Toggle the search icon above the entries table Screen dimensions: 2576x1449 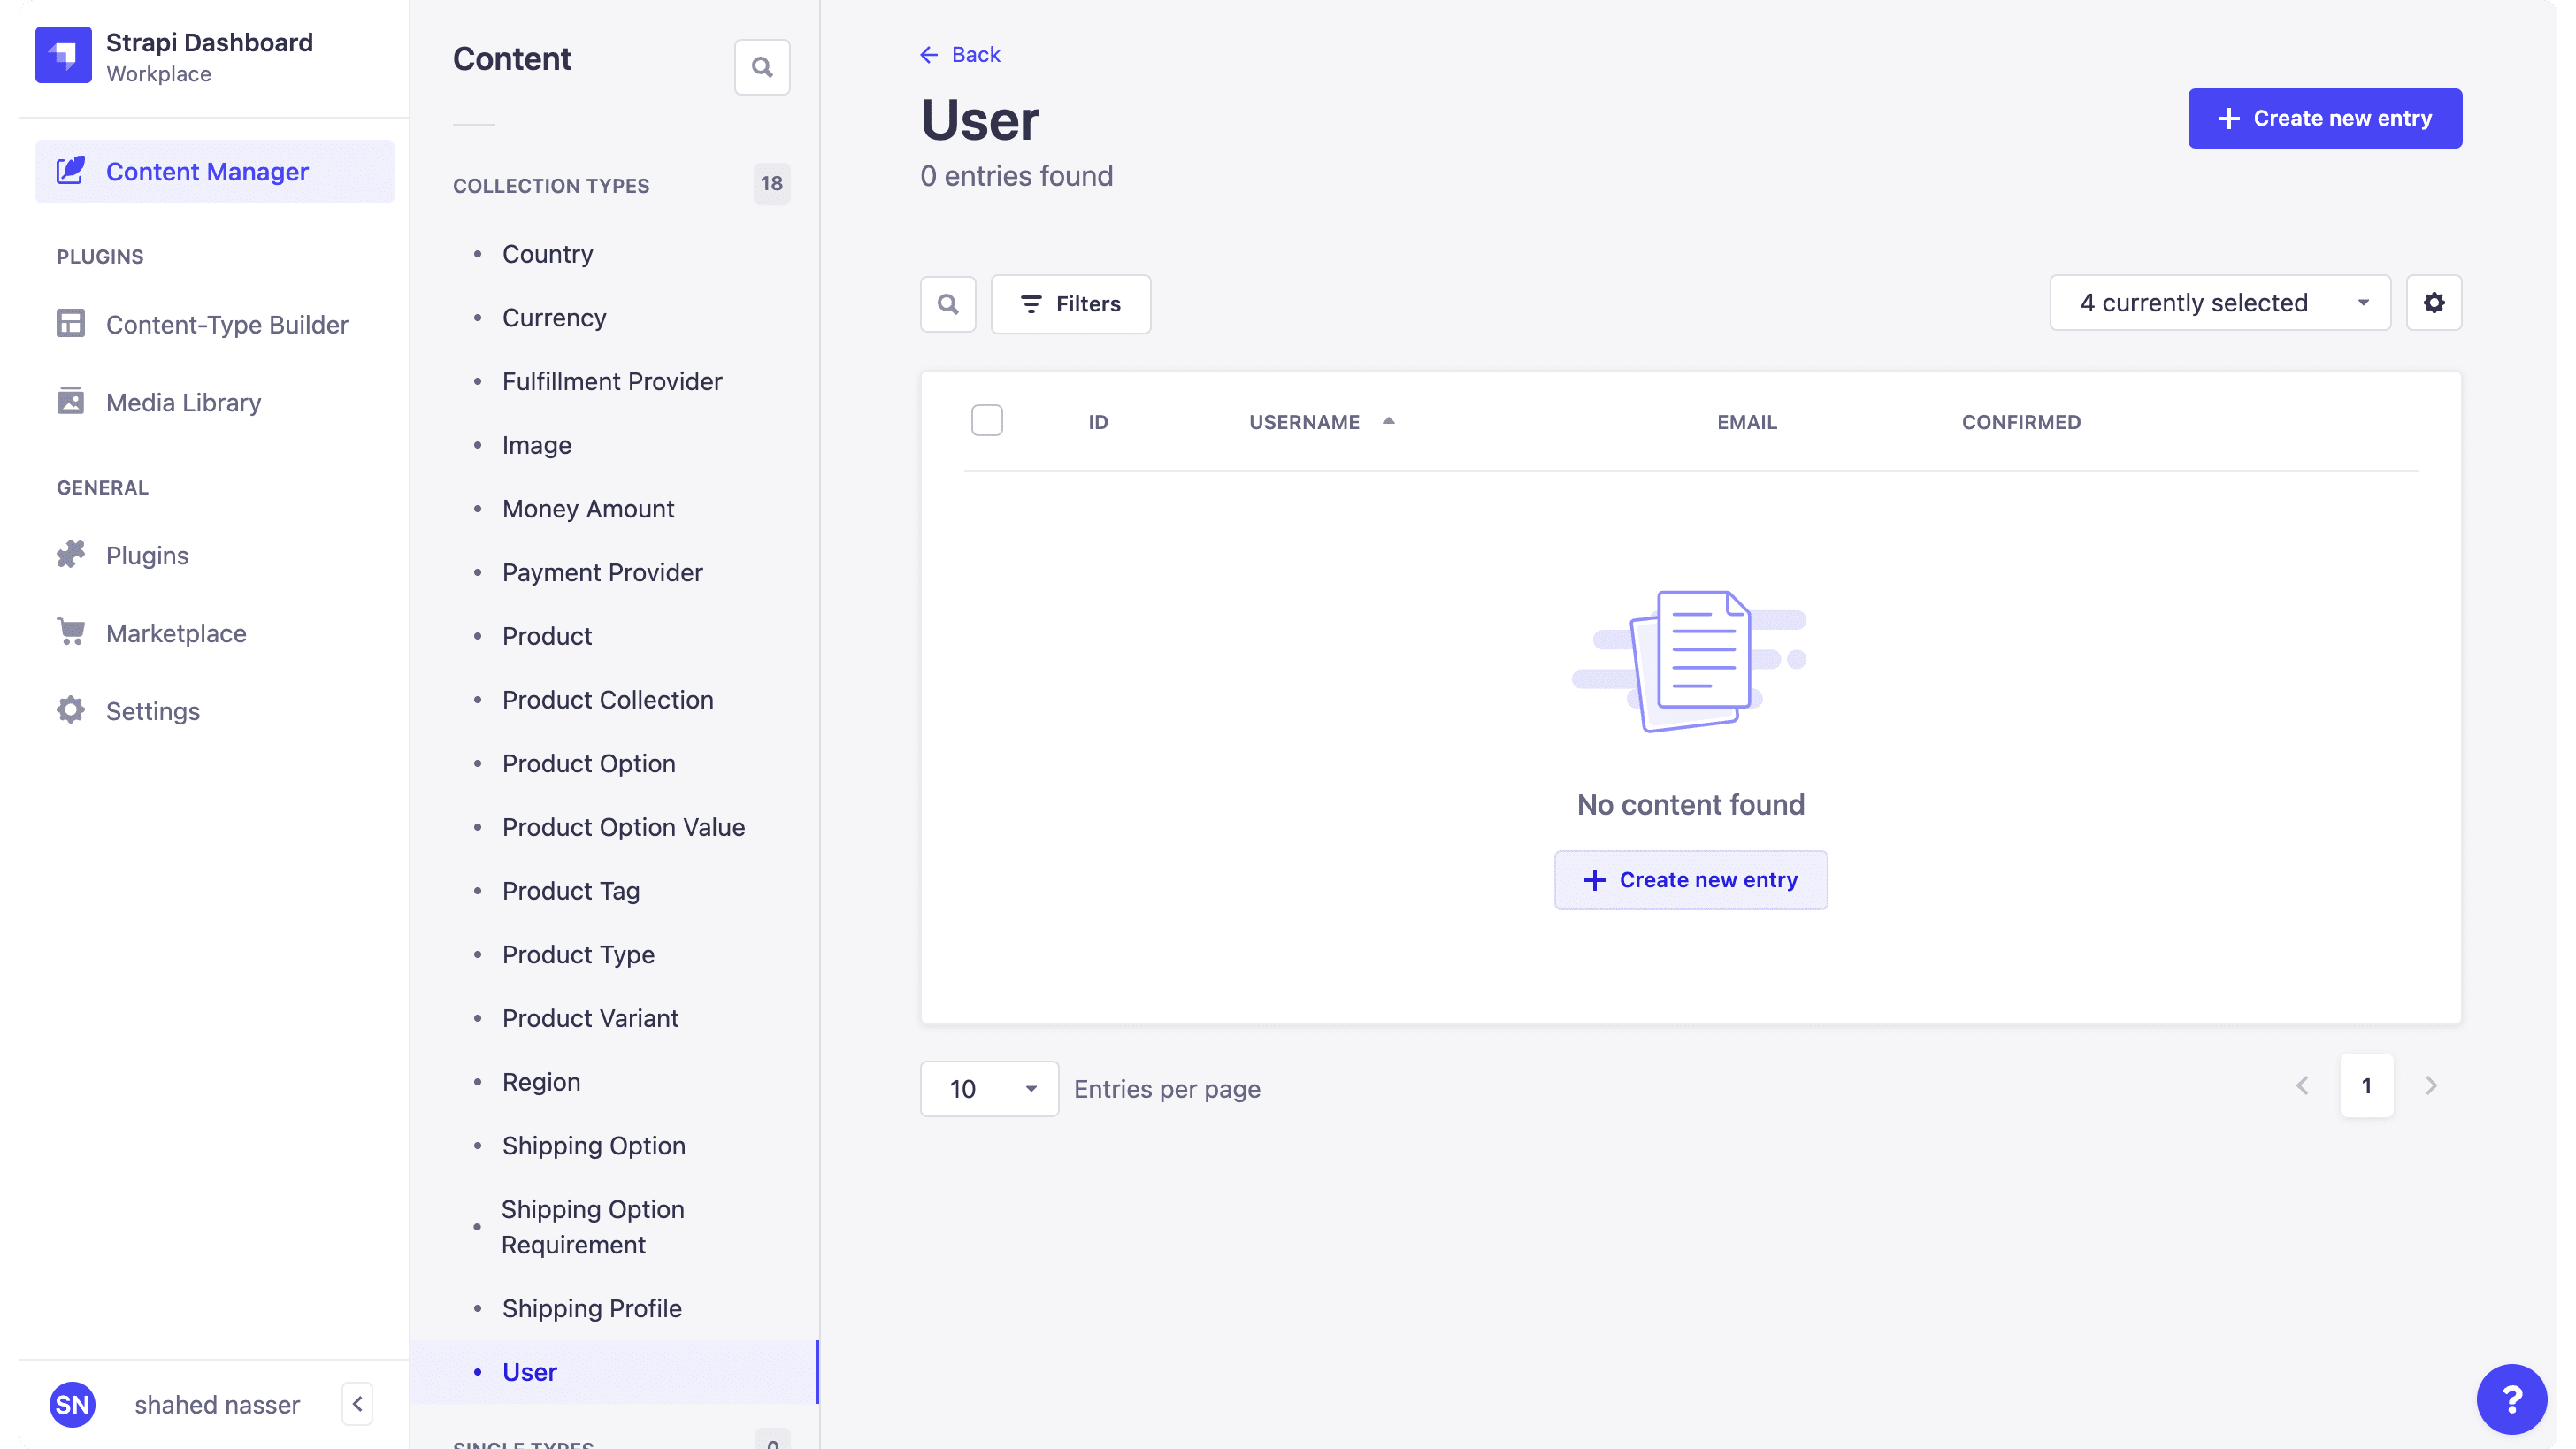948,304
